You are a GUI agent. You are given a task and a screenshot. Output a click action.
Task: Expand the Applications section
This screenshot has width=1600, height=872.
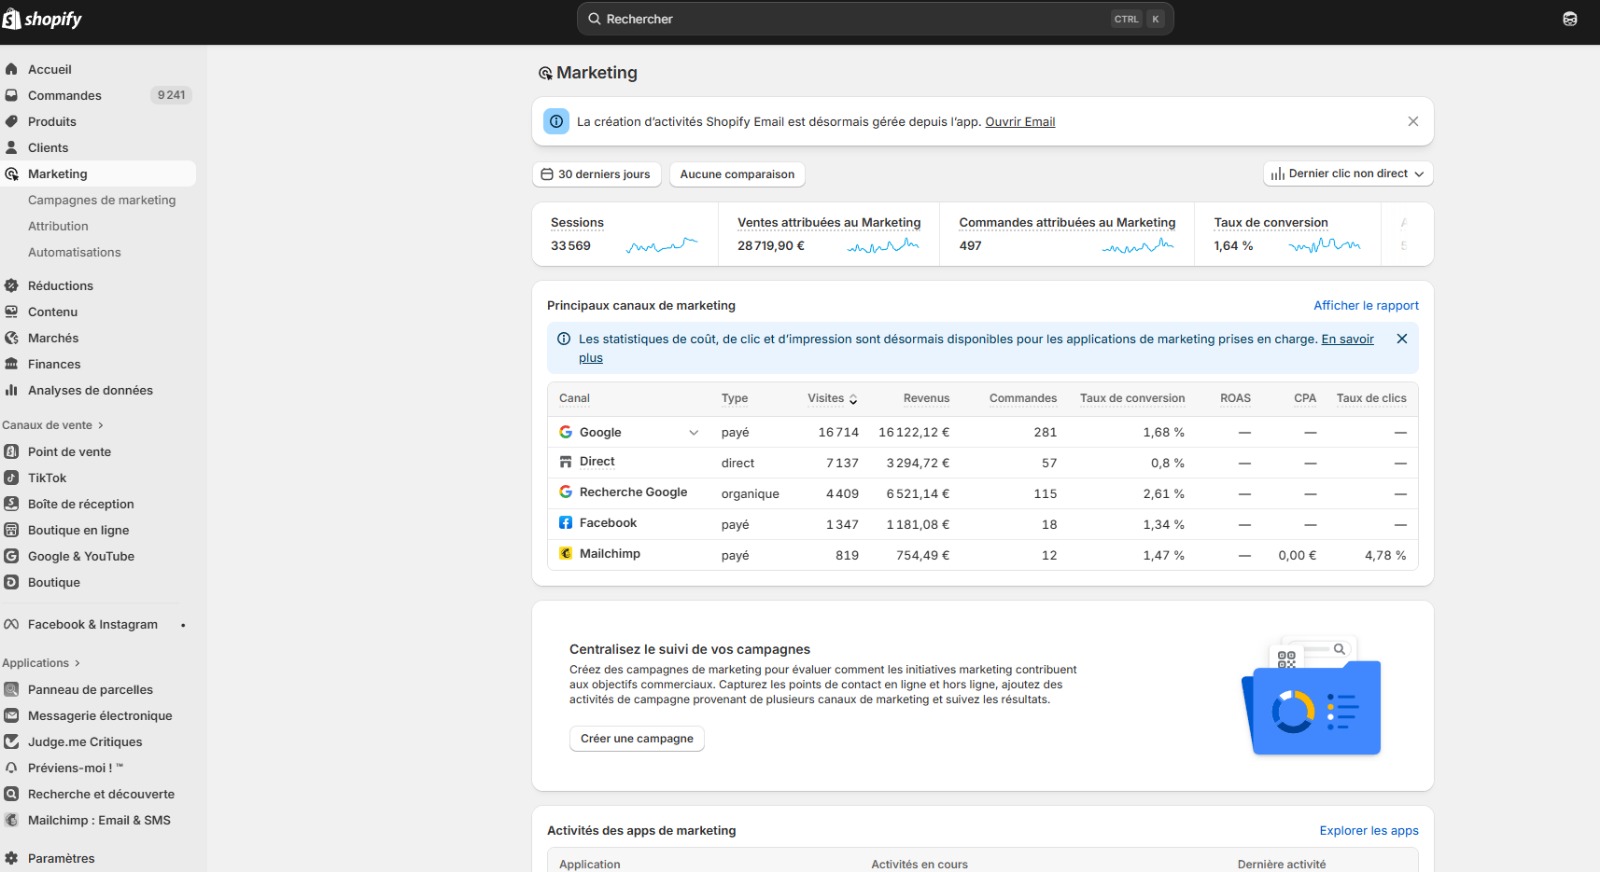click(41, 663)
